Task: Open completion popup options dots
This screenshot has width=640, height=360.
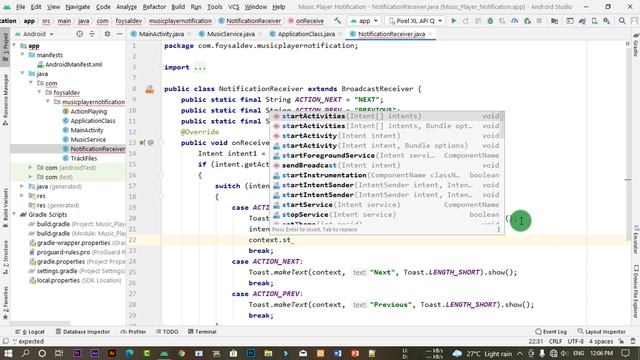Action: coord(498,229)
